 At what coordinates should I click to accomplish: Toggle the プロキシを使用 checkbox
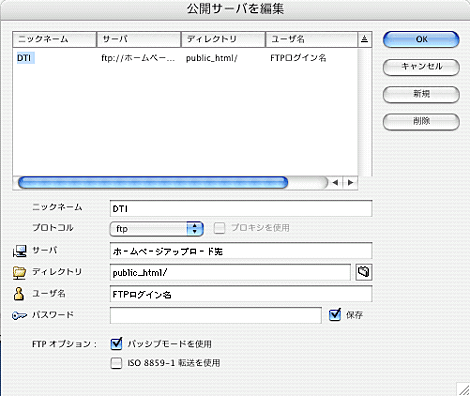(219, 228)
